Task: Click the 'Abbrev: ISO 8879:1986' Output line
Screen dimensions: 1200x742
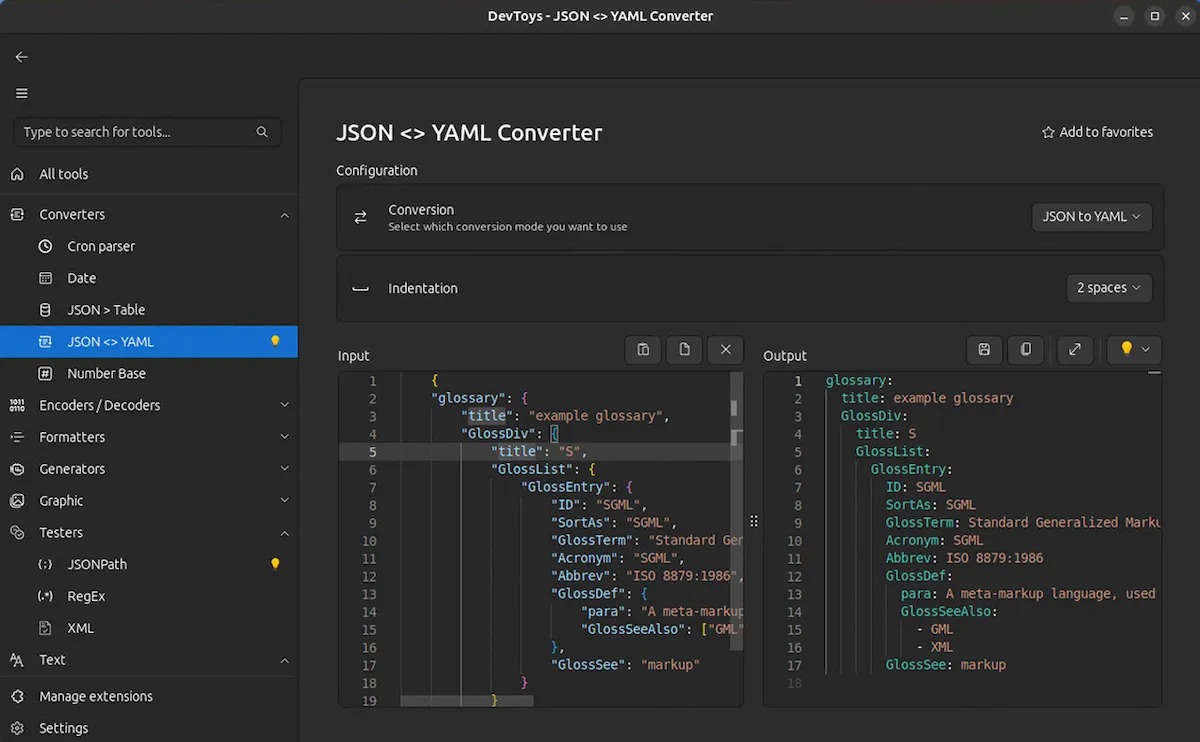Action: 964,558
